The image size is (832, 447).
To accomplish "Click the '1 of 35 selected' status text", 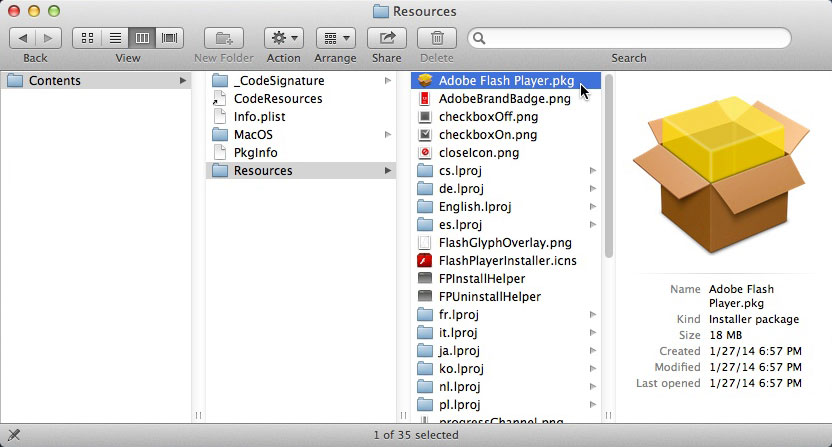I will click(416, 435).
